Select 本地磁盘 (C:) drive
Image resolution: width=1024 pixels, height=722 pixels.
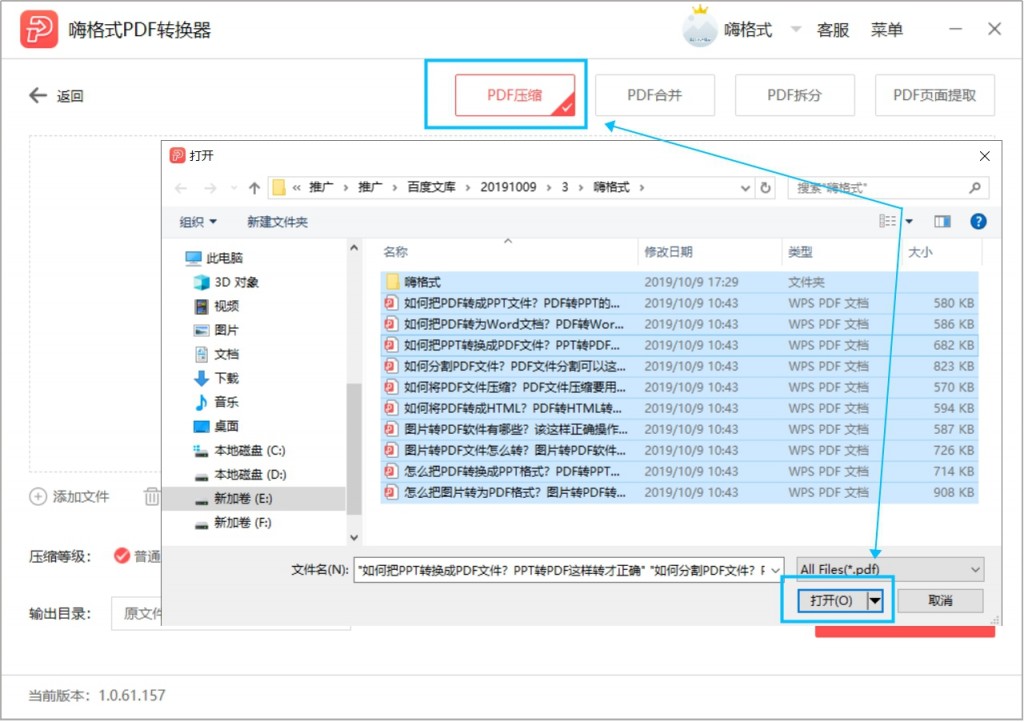240,450
